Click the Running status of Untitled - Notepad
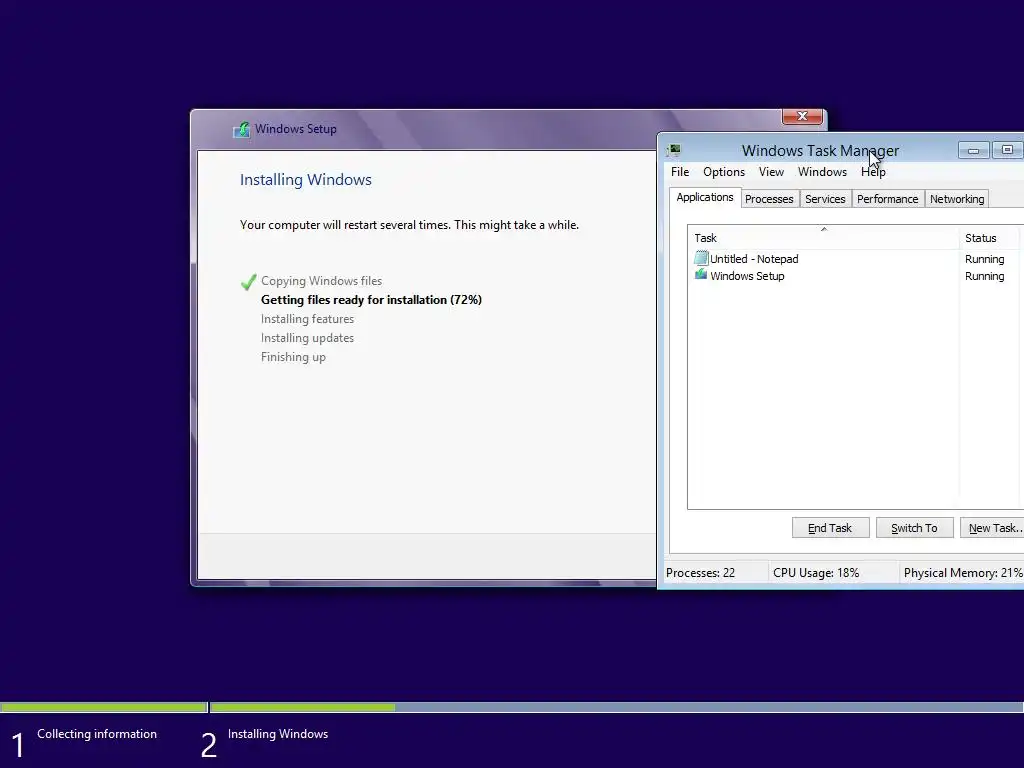 (984, 259)
